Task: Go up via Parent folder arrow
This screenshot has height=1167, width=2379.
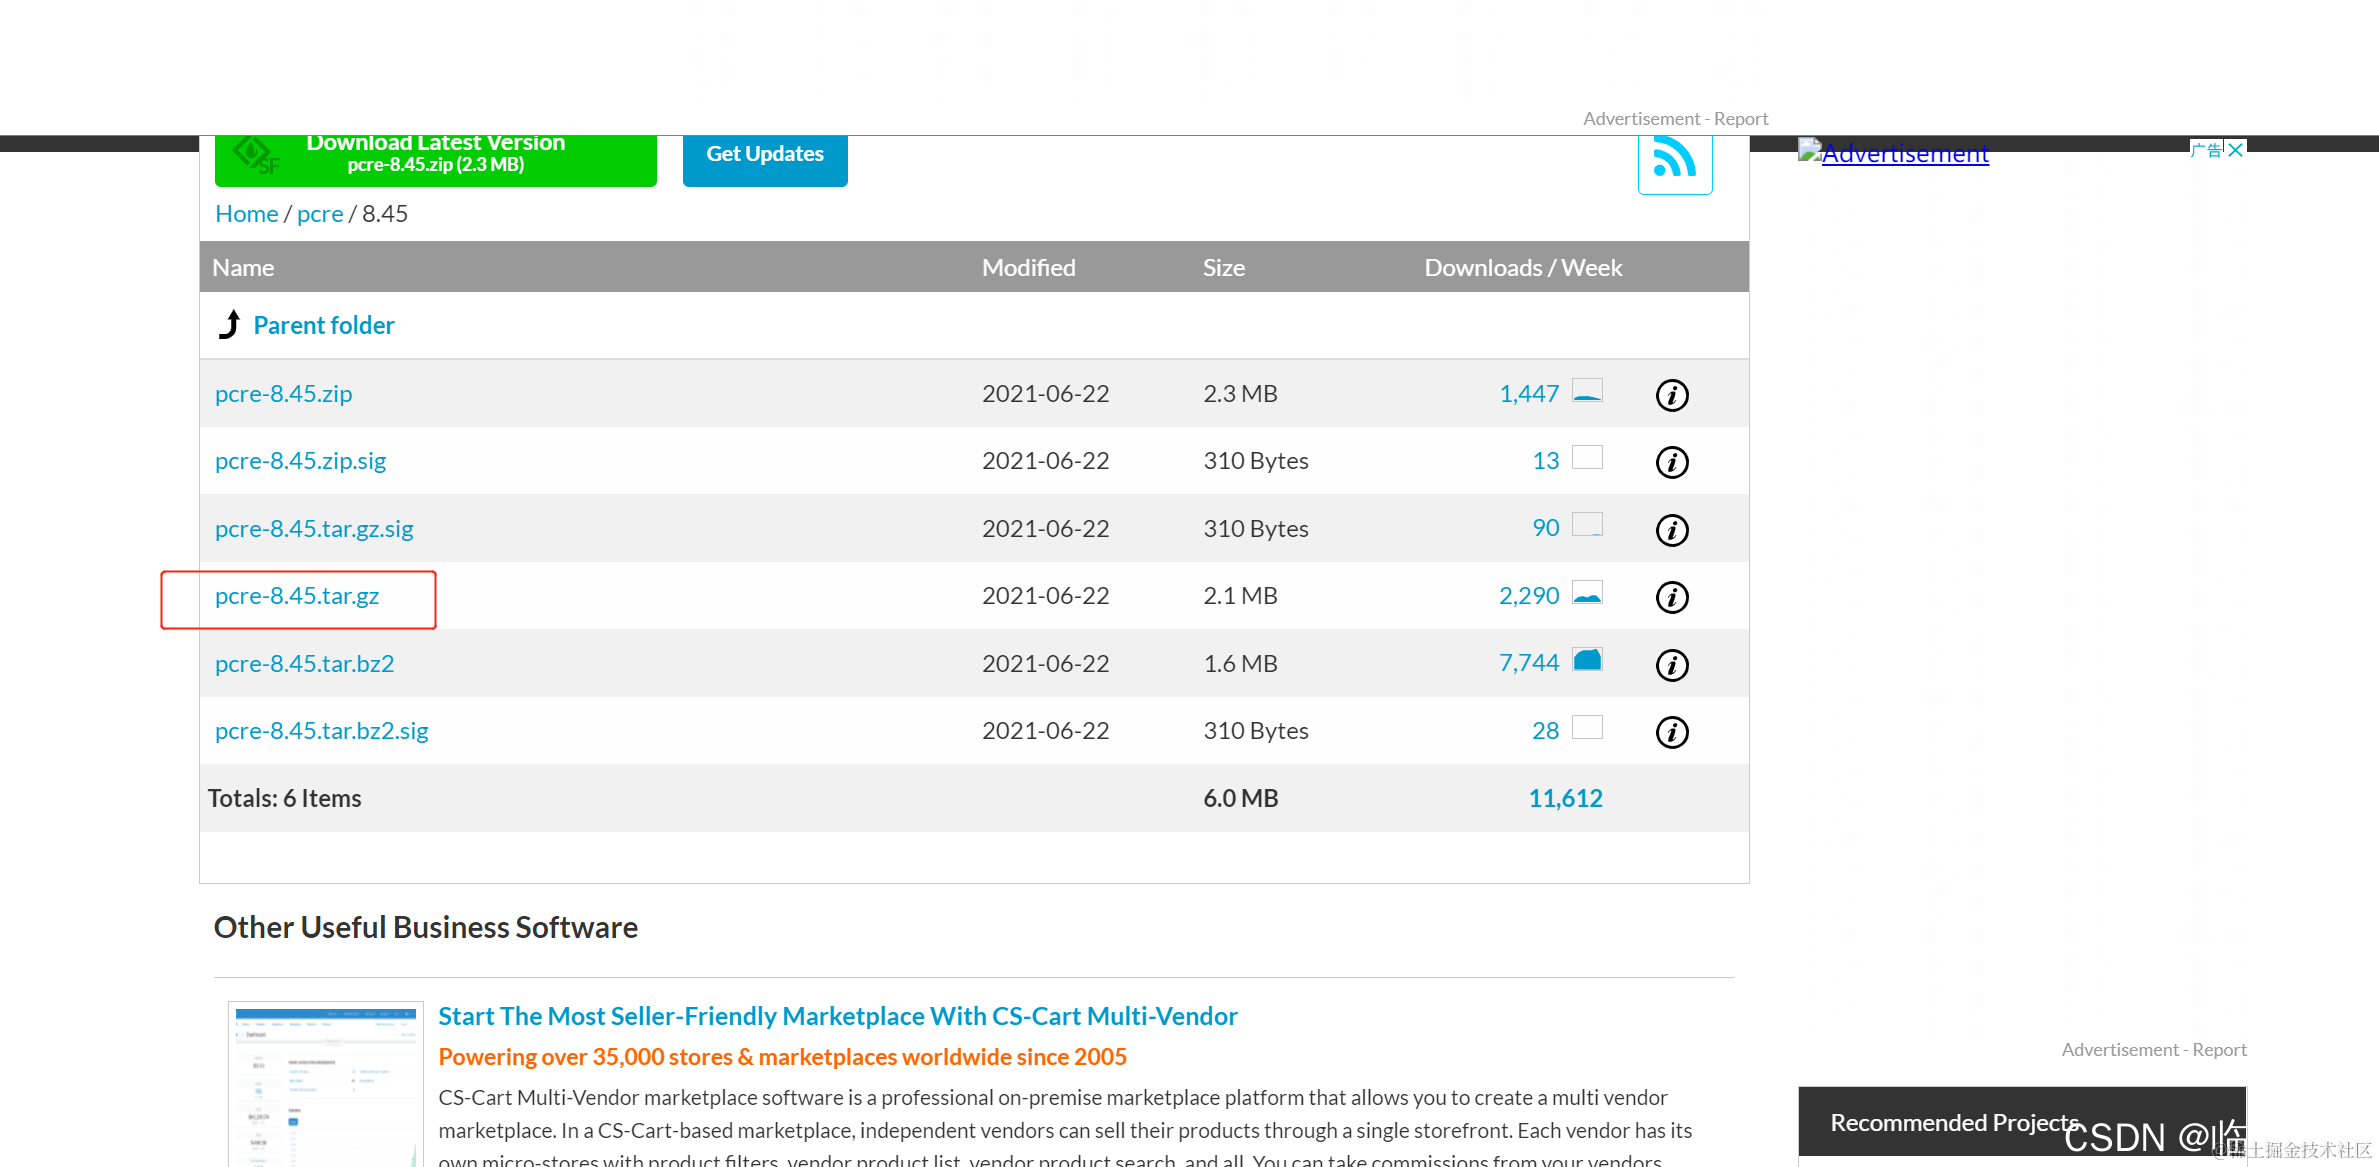Action: pos(230,325)
